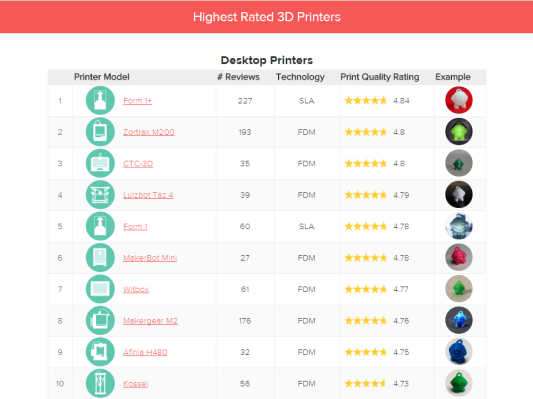Click the Zortrax M200 printer icon
533x399 pixels.
(x=100, y=132)
